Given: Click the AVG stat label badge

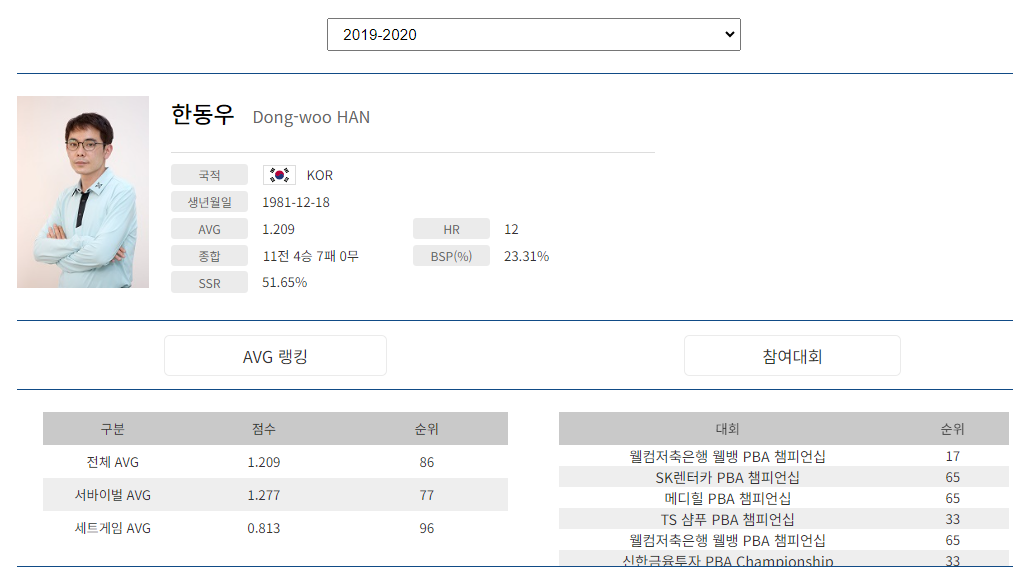Looking at the screenshot, I should point(209,228).
